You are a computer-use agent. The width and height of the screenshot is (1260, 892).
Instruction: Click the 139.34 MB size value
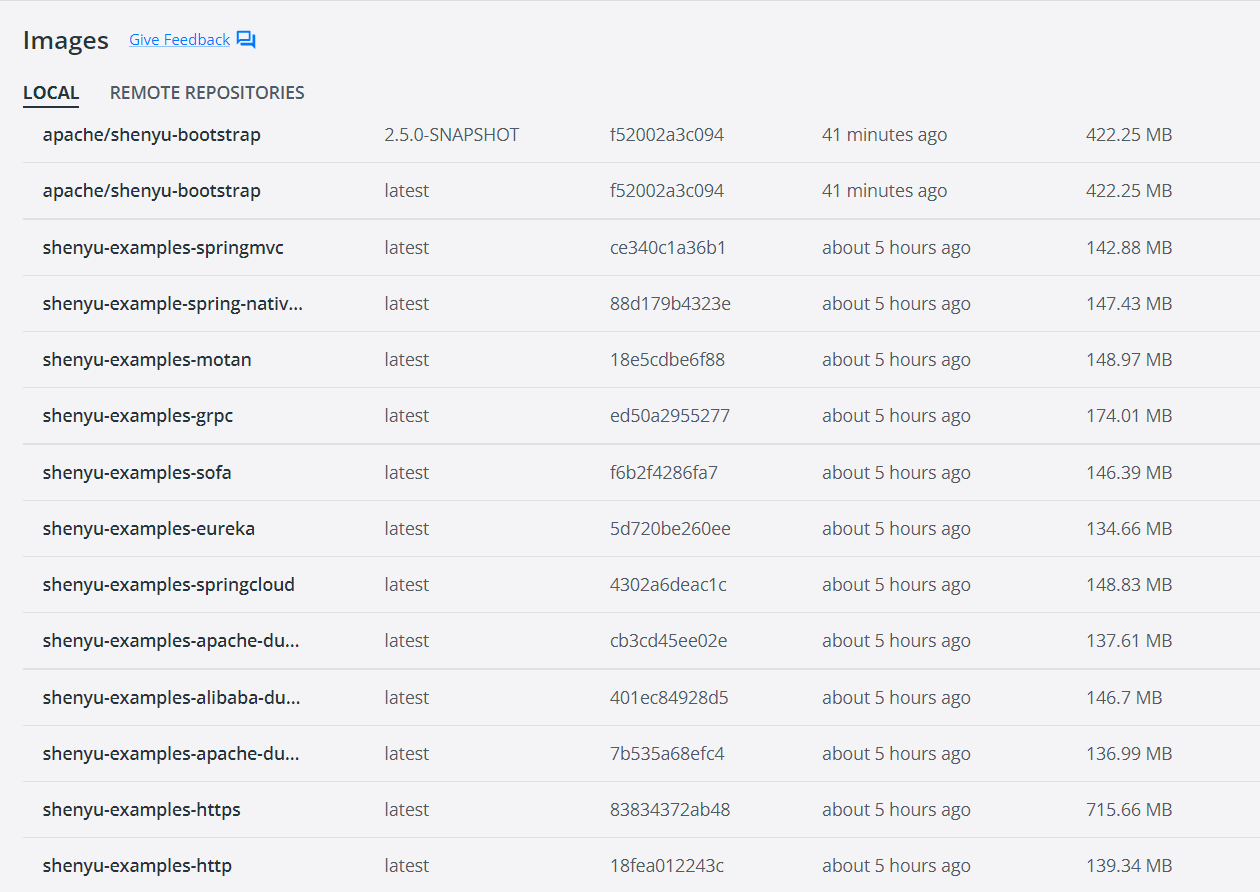pos(1129,866)
